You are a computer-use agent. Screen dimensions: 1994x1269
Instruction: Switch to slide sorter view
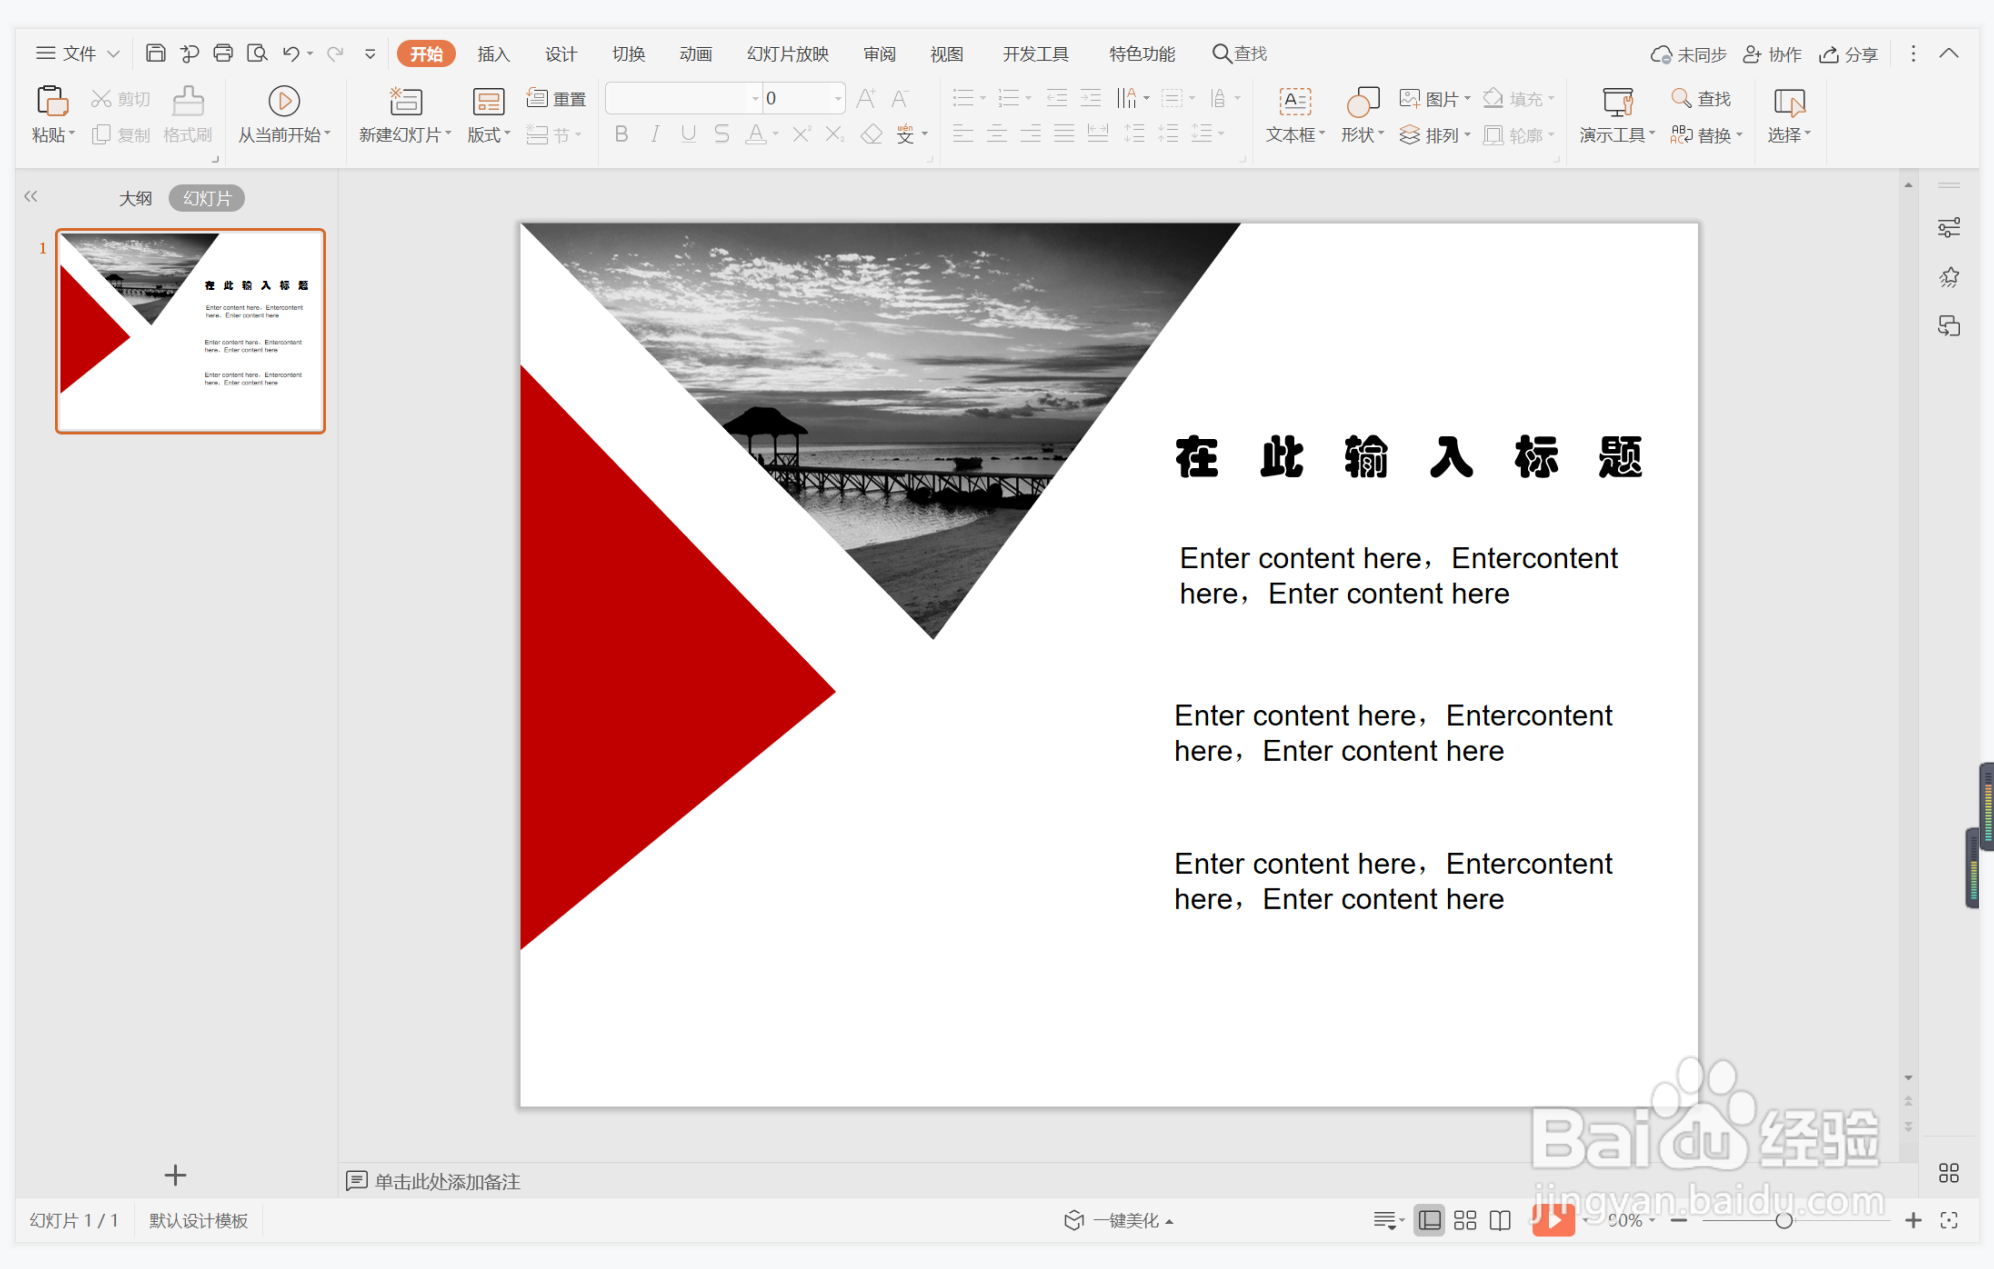pyautogui.click(x=1465, y=1220)
